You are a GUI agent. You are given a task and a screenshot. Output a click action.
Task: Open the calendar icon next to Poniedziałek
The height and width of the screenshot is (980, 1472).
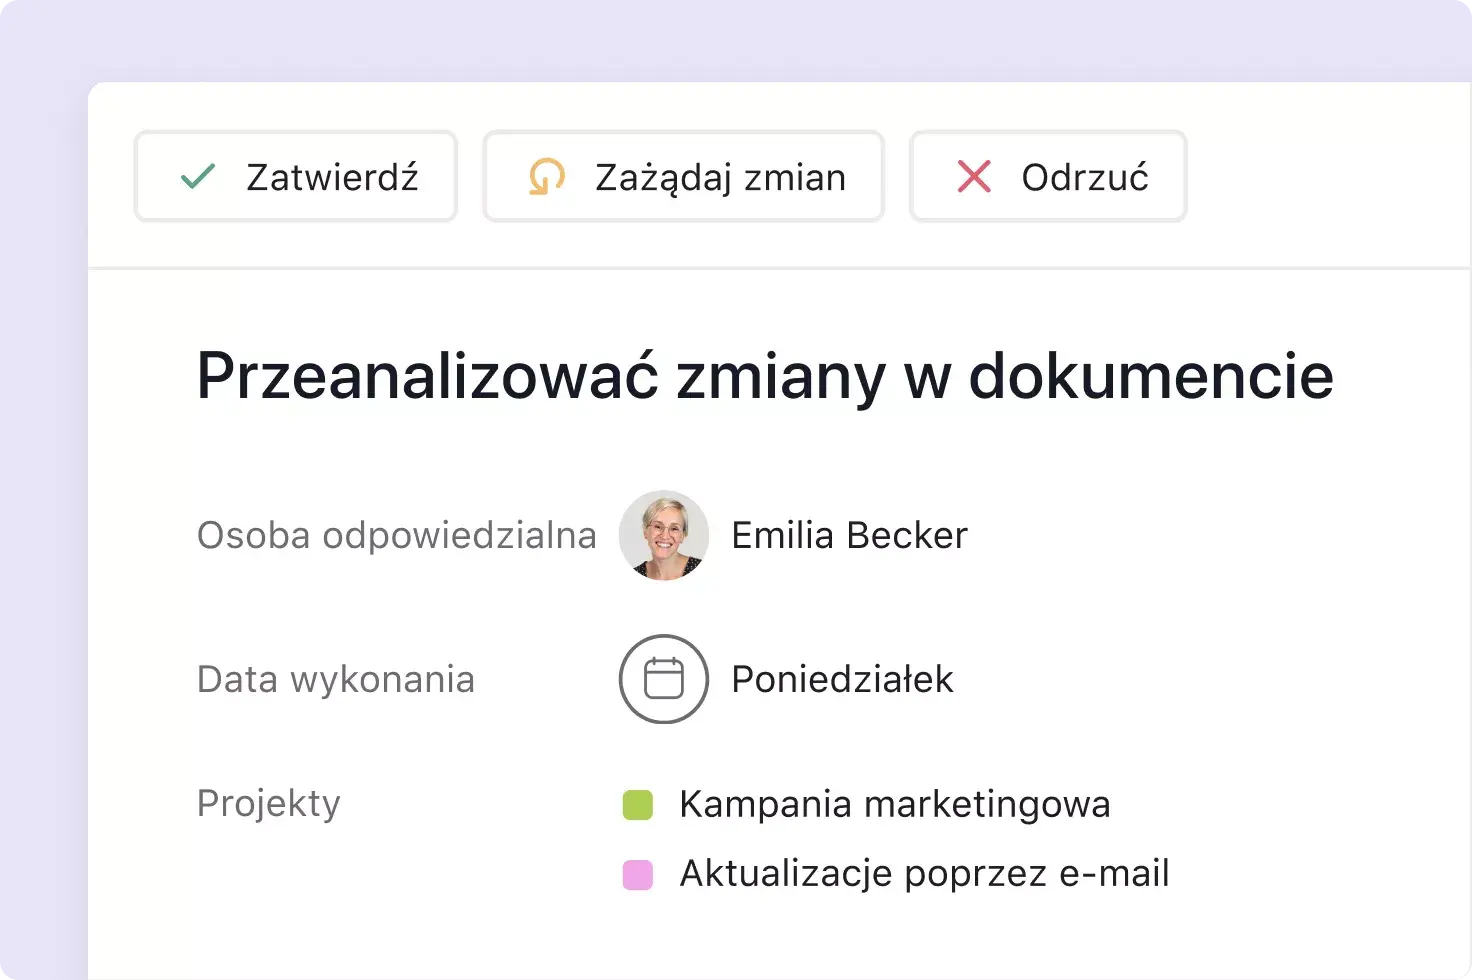pyautogui.click(x=664, y=678)
